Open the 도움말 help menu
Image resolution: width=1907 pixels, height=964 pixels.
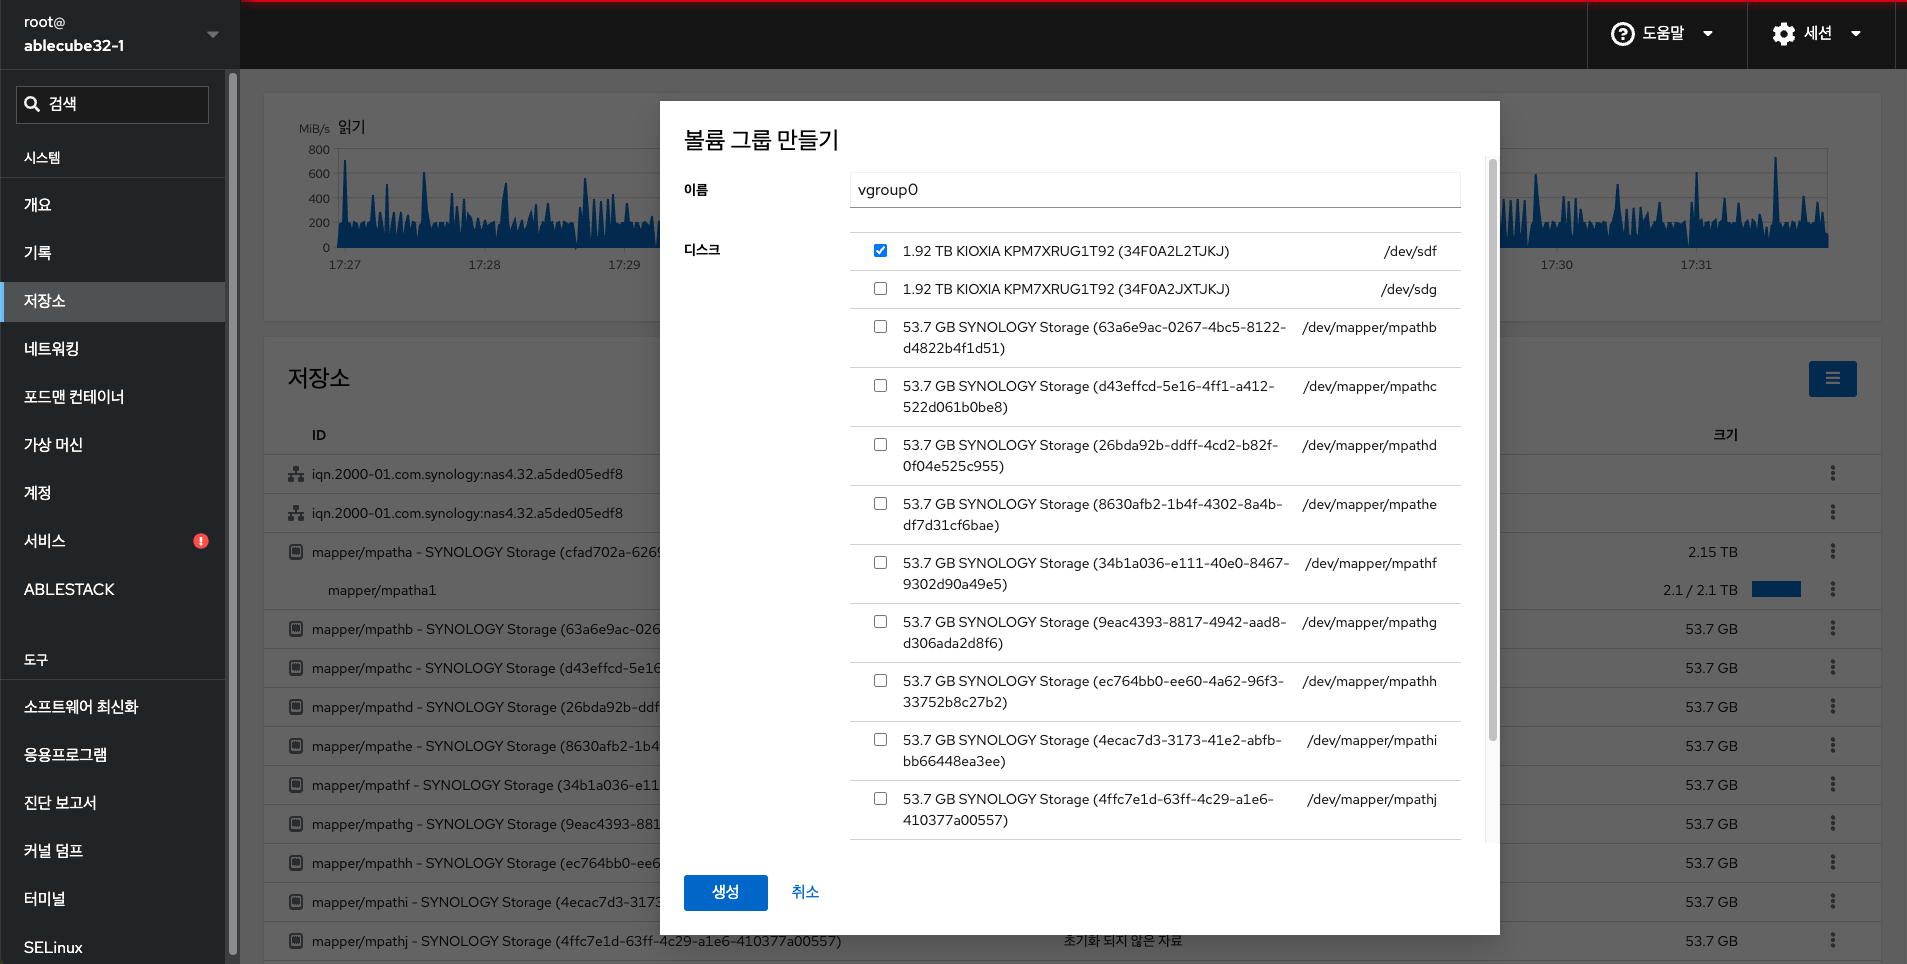[1662, 34]
